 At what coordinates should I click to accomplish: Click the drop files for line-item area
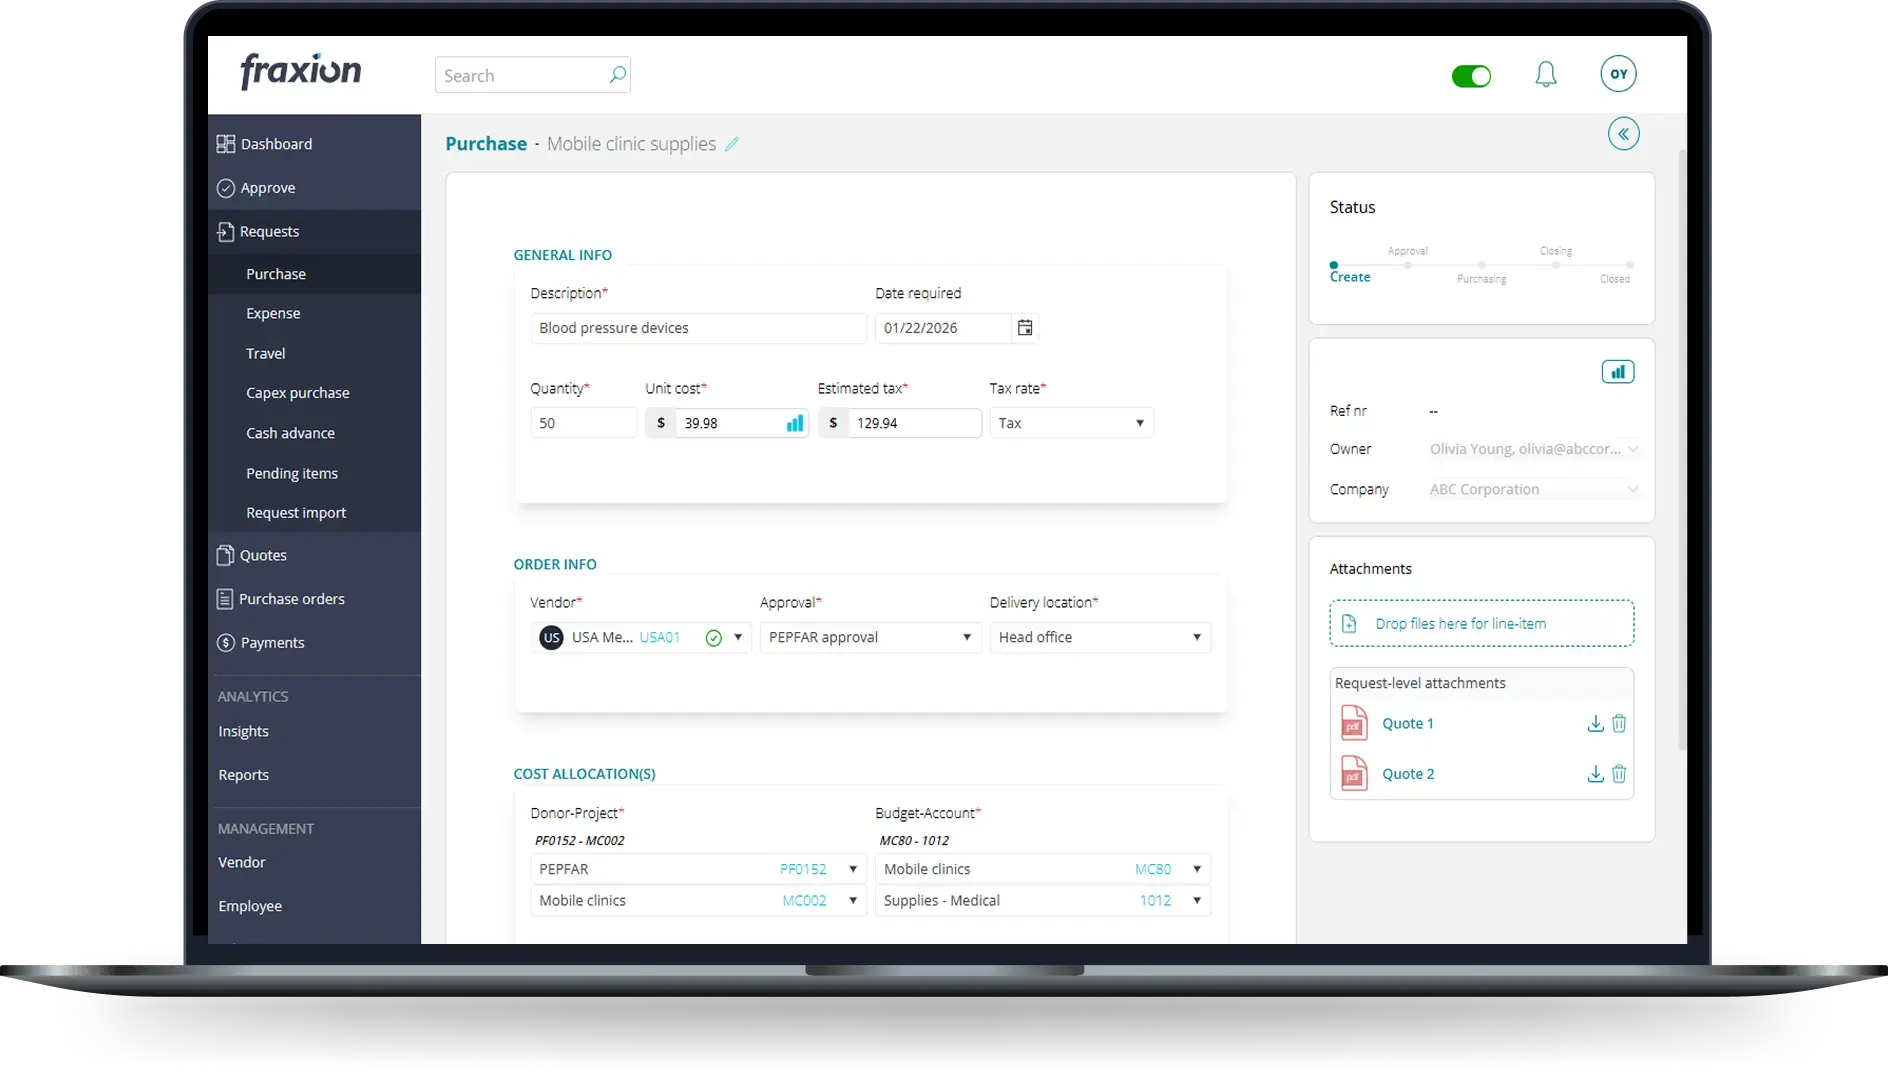click(1481, 624)
